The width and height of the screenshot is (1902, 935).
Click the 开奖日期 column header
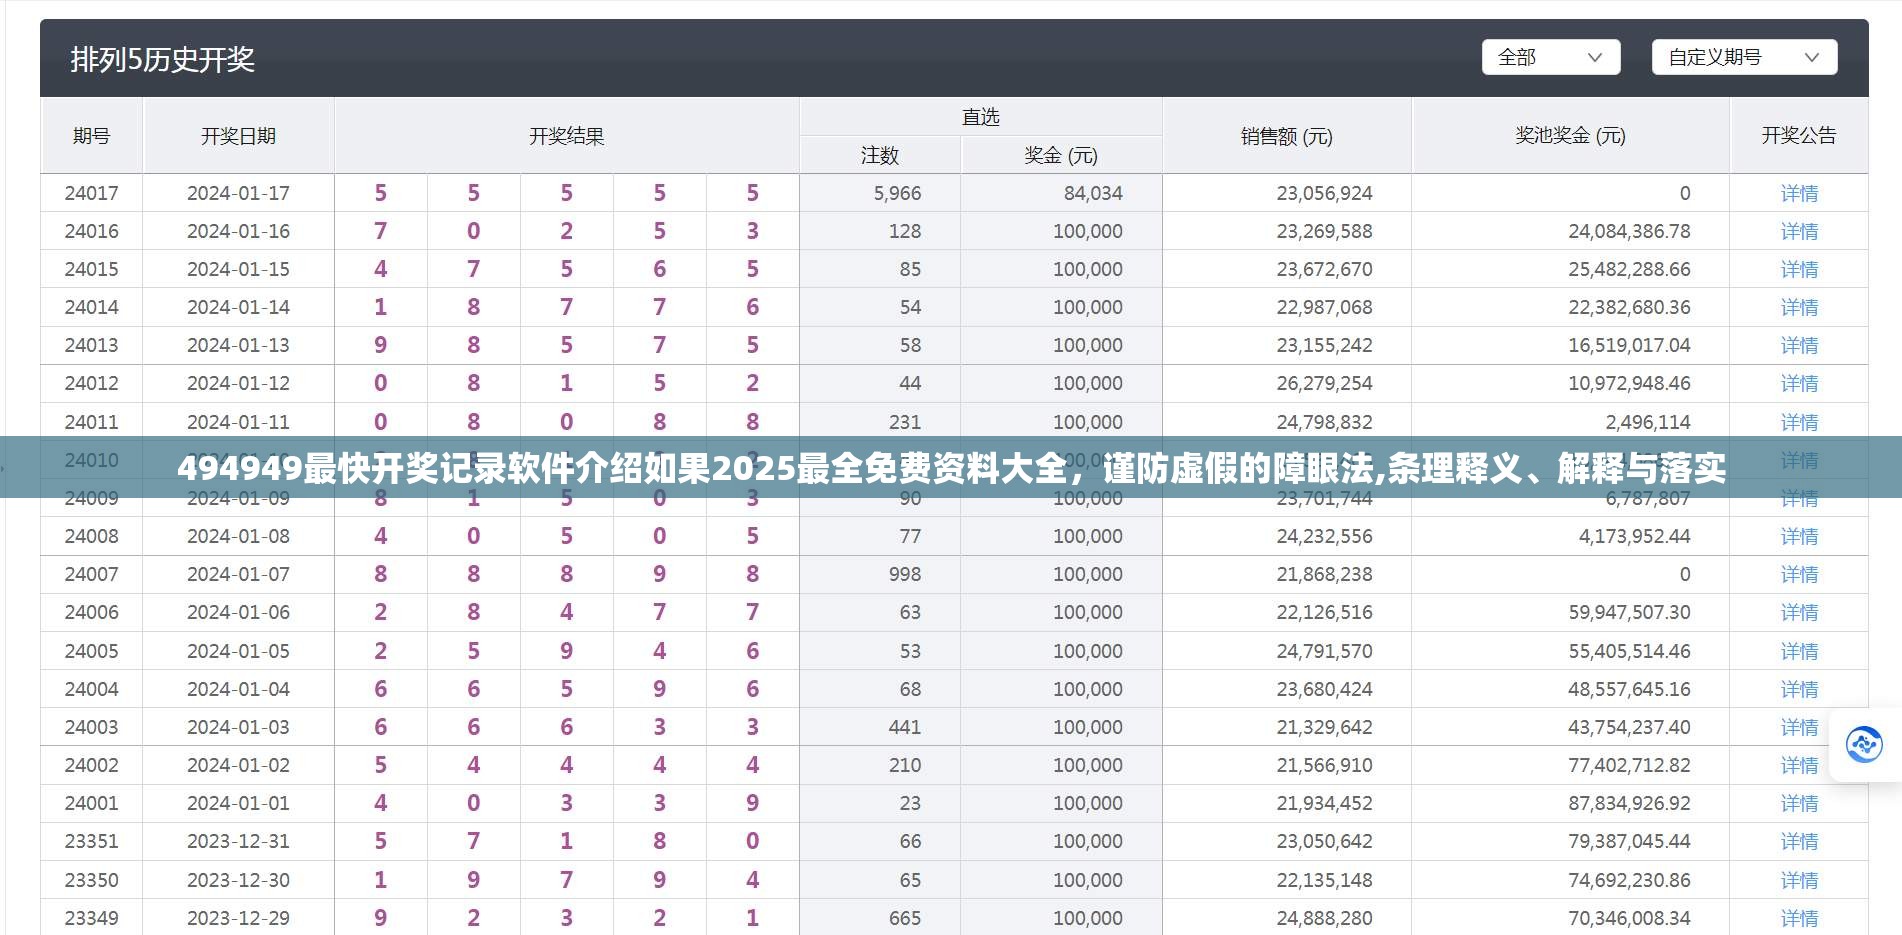tap(238, 135)
